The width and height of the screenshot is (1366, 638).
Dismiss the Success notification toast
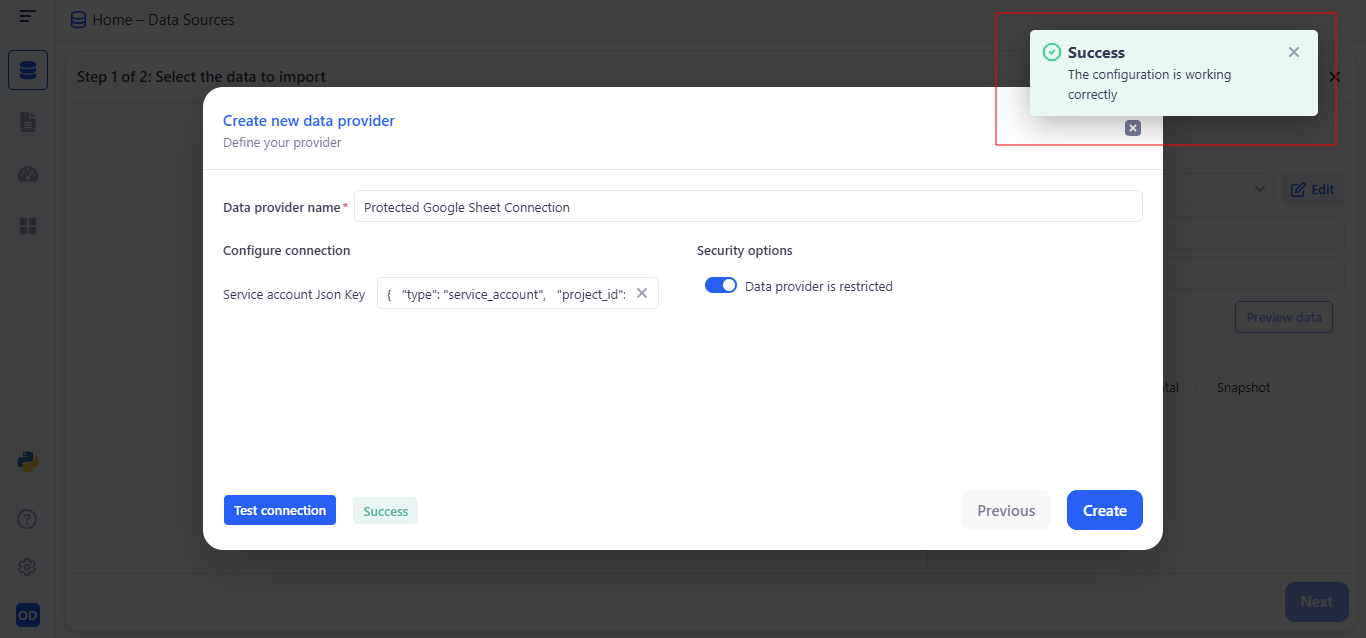click(x=1294, y=52)
